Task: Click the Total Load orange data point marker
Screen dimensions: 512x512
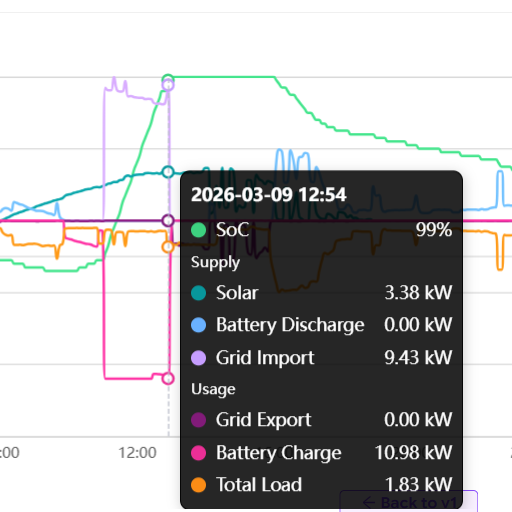Action: [x=168, y=247]
